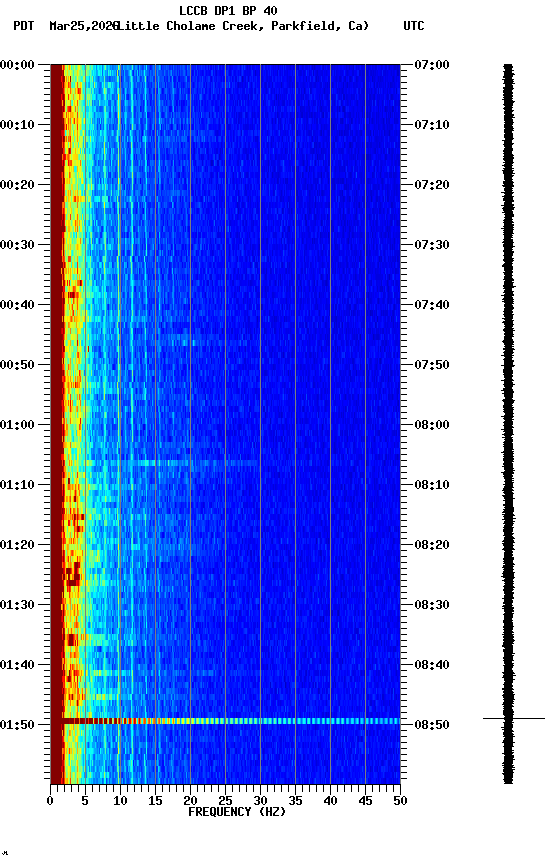Click the '00:20' PDT time label
The width and height of the screenshot is (552, 864).
pos(17,185)
